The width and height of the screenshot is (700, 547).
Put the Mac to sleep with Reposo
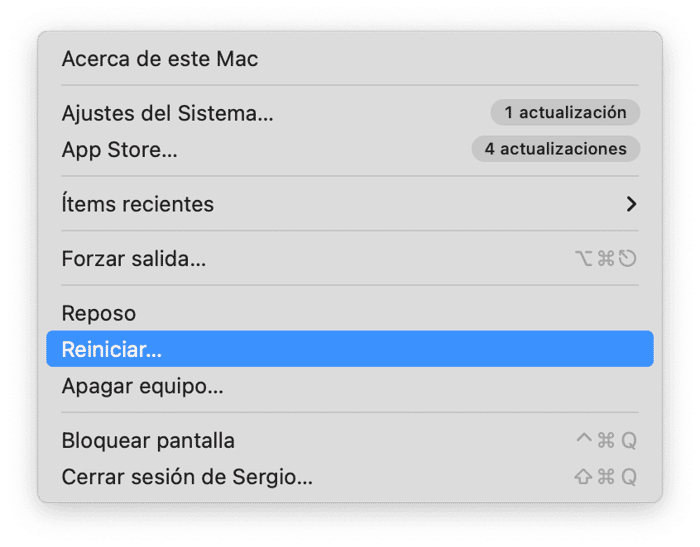coord(99,313)
